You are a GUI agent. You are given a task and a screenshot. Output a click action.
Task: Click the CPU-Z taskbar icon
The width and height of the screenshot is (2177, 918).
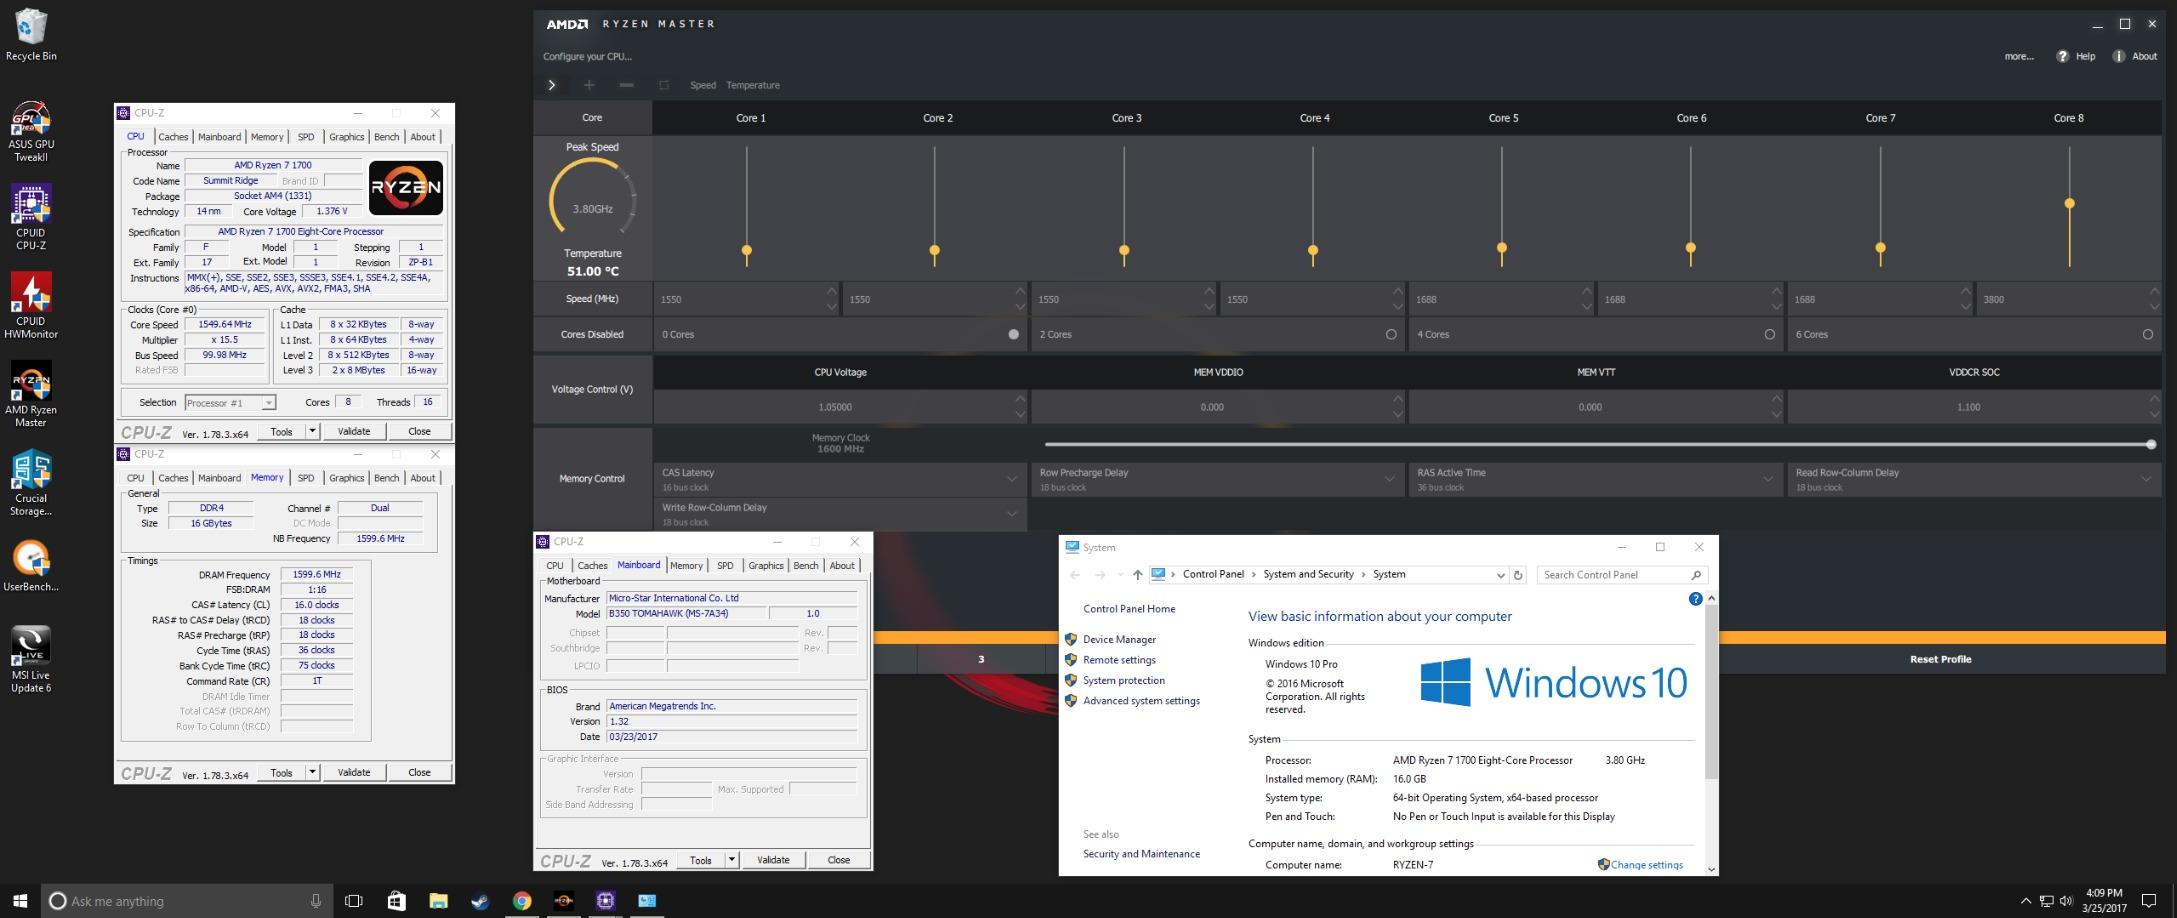pyautogui.click(x=605, y=901)
